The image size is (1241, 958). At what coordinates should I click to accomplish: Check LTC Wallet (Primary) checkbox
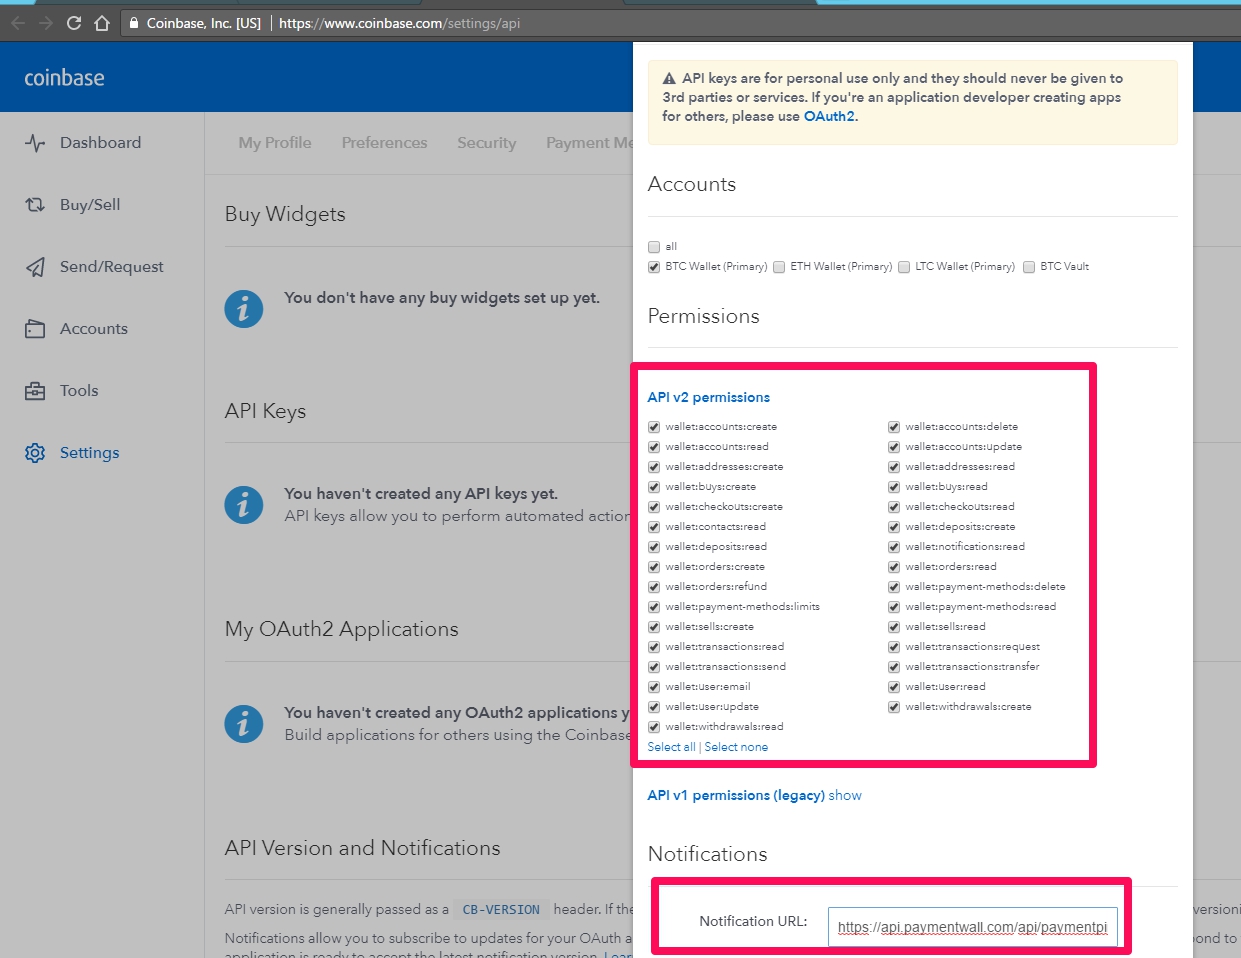click(x=904, y=267)
